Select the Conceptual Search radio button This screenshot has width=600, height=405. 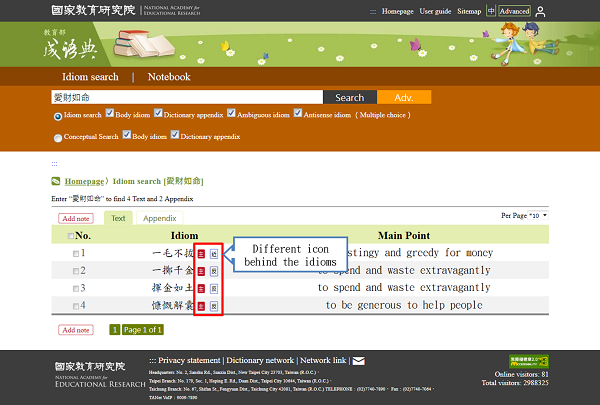57,137
